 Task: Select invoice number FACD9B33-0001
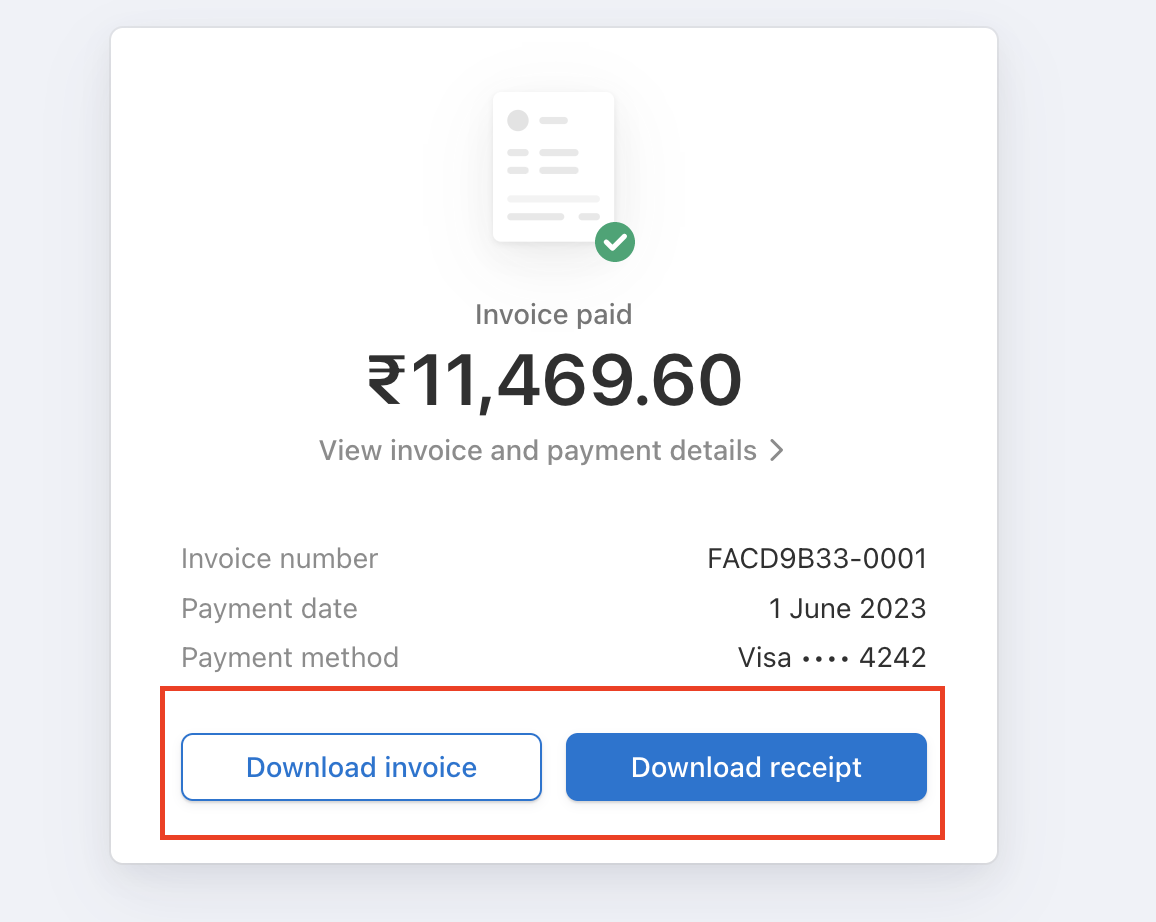pyautogui.click(x=817, y=559)
